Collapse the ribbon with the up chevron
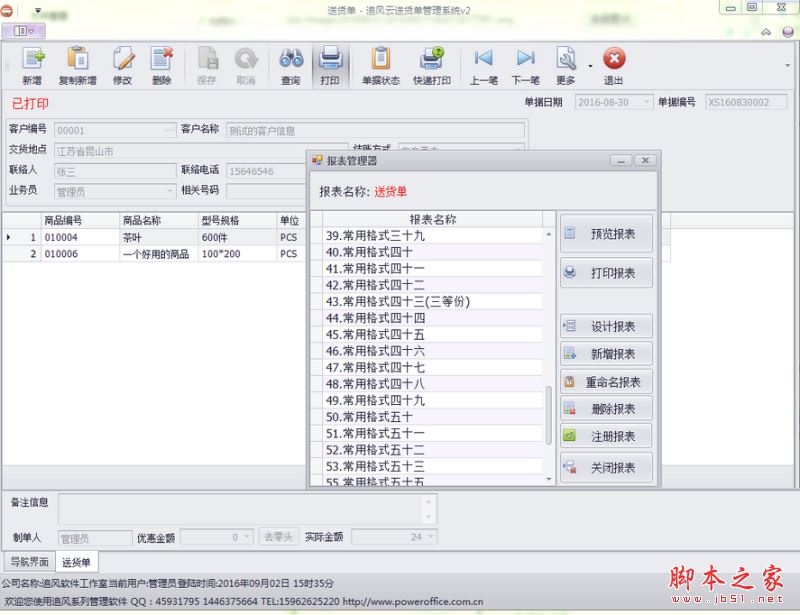800x615 pixels. (x=766, y=32)
